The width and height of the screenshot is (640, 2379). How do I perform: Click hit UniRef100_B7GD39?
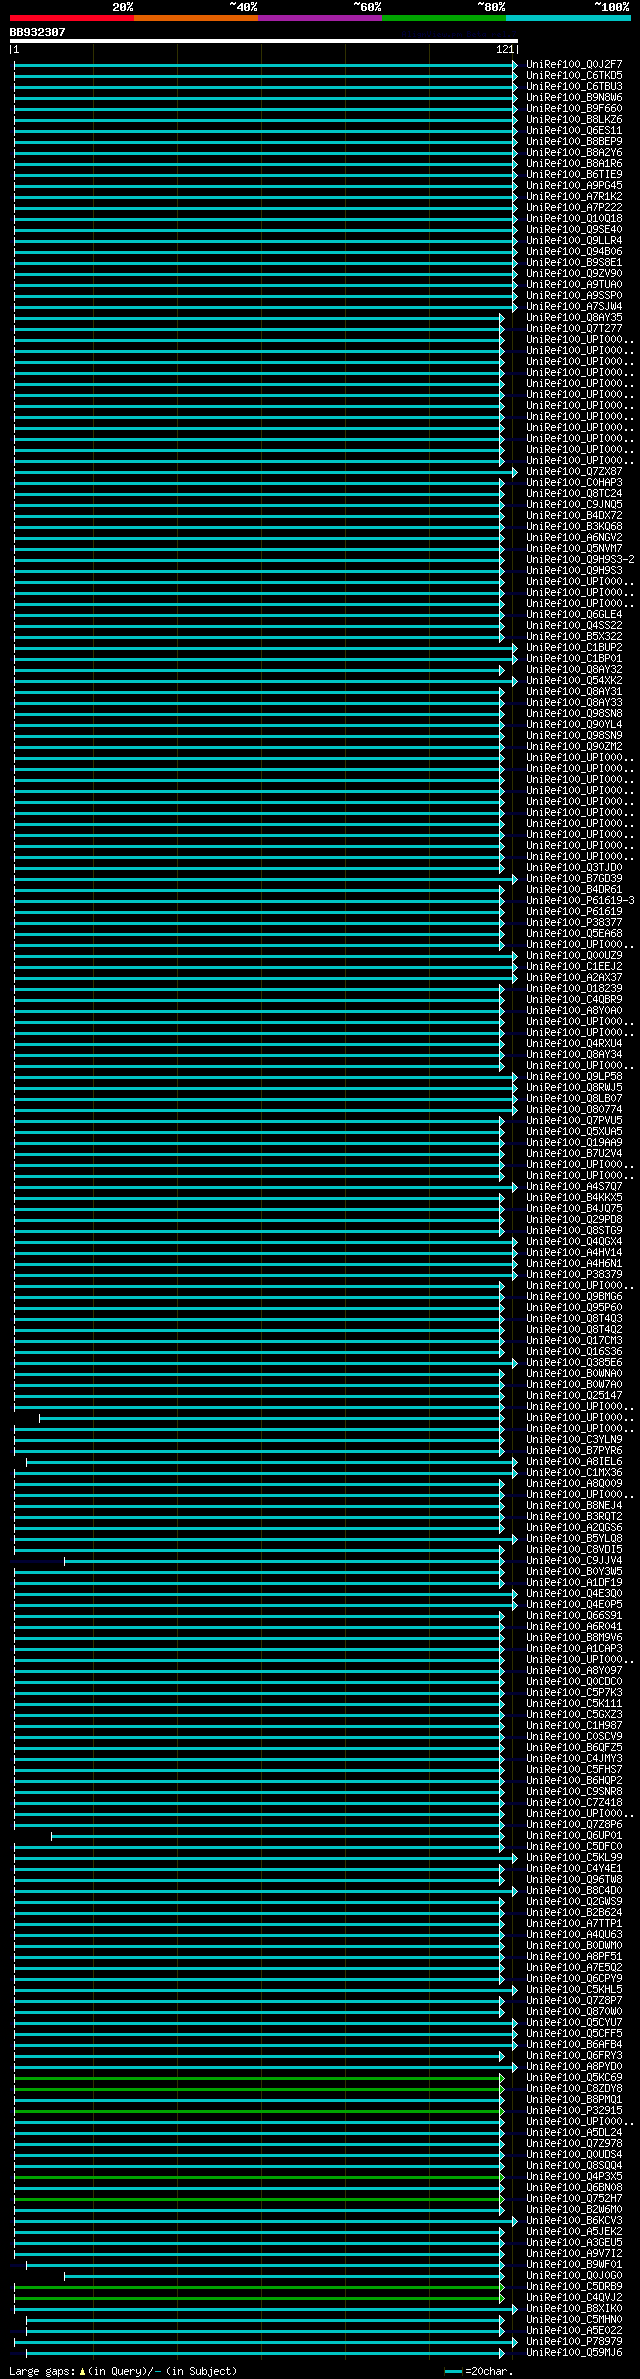pyautogui.click(x=574, y=878)
